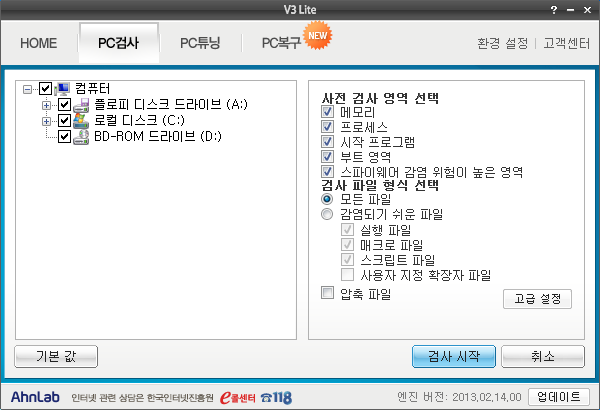
Task: Click the 업데이트 button
Action: click(559, 397)
